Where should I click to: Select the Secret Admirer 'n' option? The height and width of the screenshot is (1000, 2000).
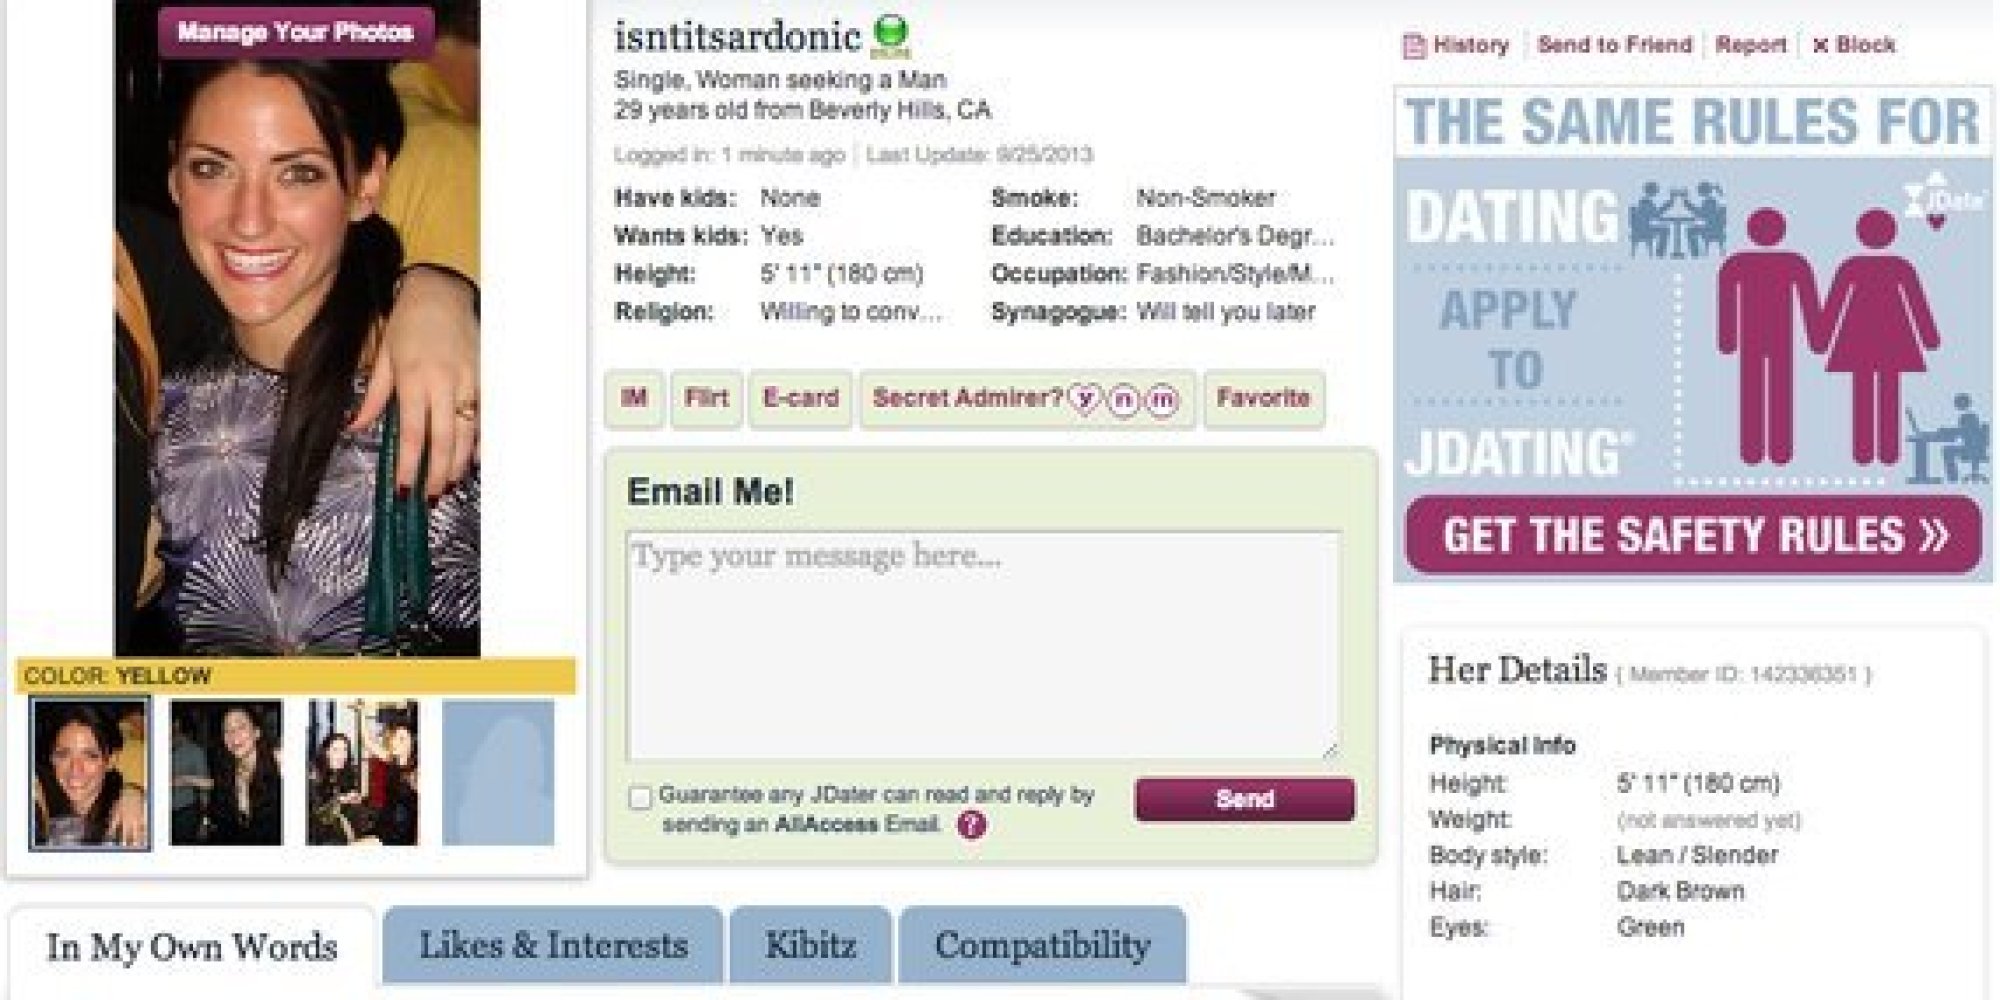[1123, 400]
